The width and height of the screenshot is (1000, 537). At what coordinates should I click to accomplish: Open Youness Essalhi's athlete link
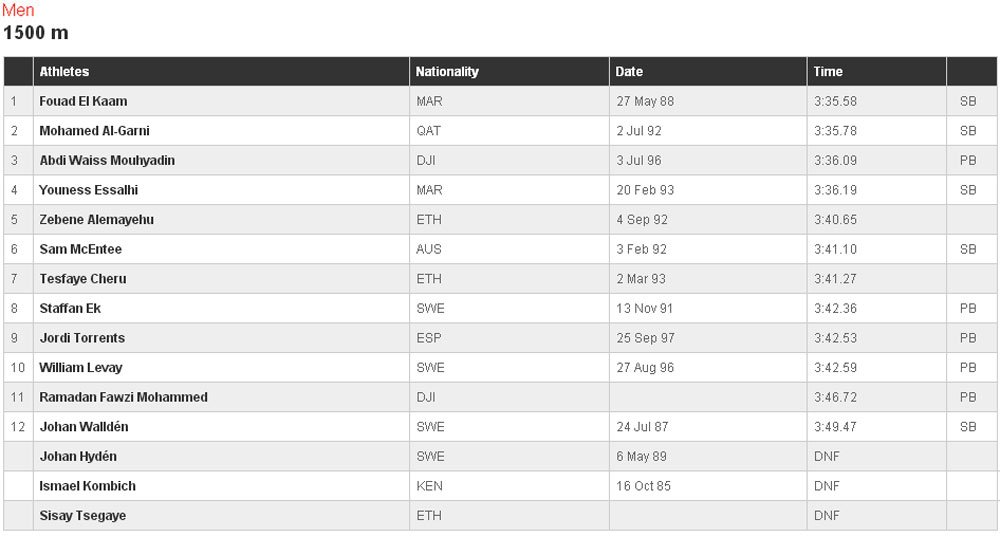point(89,189)
